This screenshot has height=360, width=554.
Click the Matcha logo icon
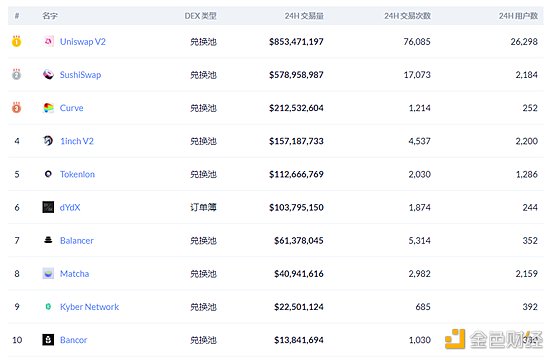point(48,273)
